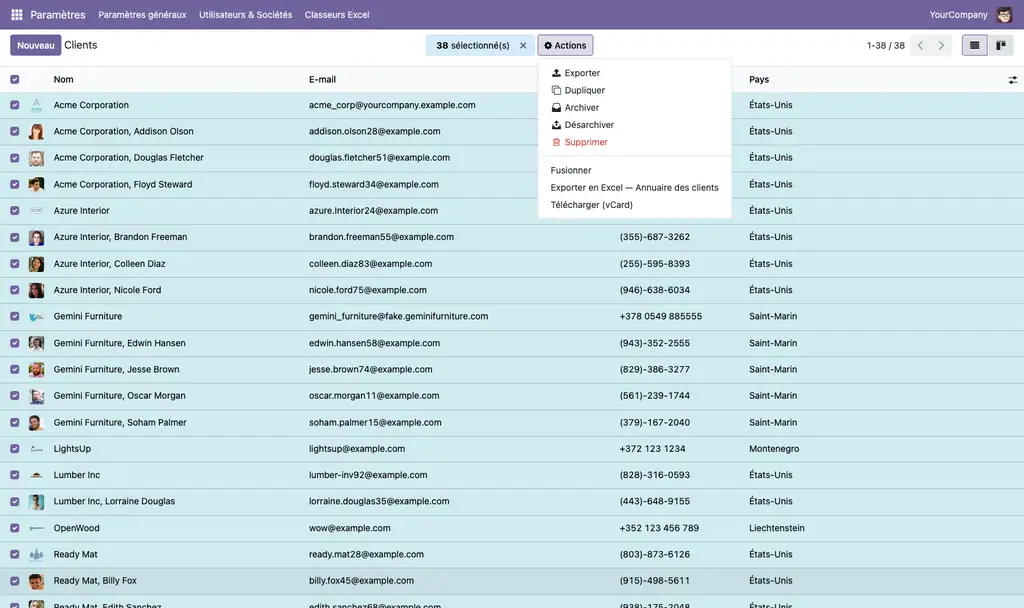The height and width of the screenshot is (608, 1024).
Task: Uncheck Ready Mat, Billy Fox checkbox
Action: [x=14, y=581]
